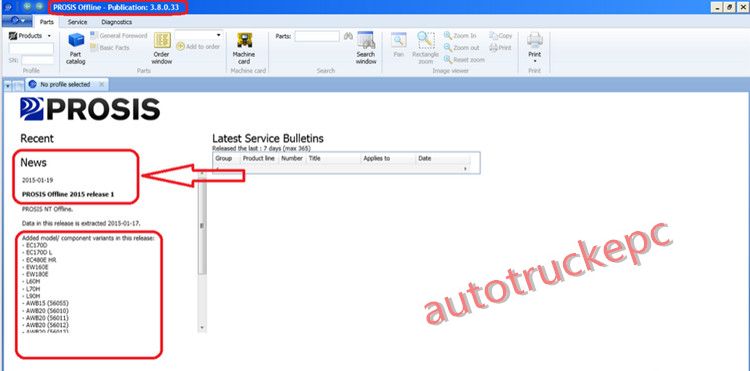Sort bulletins by Date column header
The width and height of the screenshot is (750, 371).
pyautogui.click(x=442, y=158)
